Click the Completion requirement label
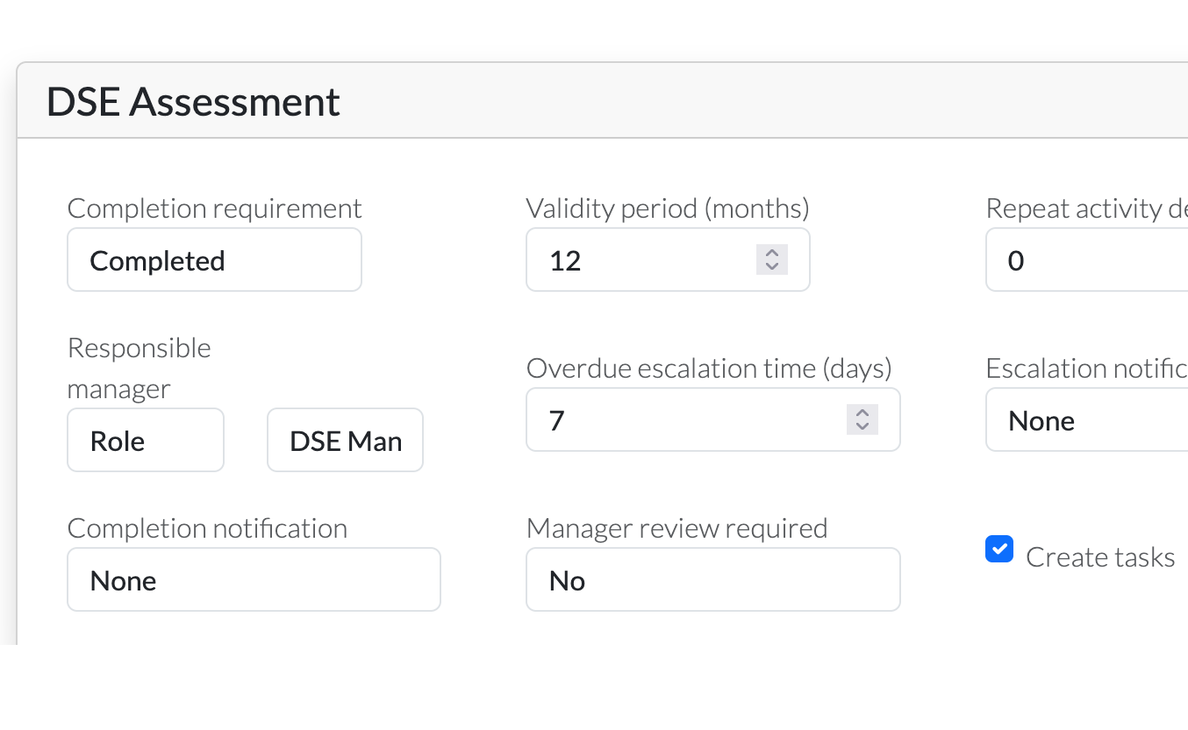Screen dimensions: 1188x730 214,208
